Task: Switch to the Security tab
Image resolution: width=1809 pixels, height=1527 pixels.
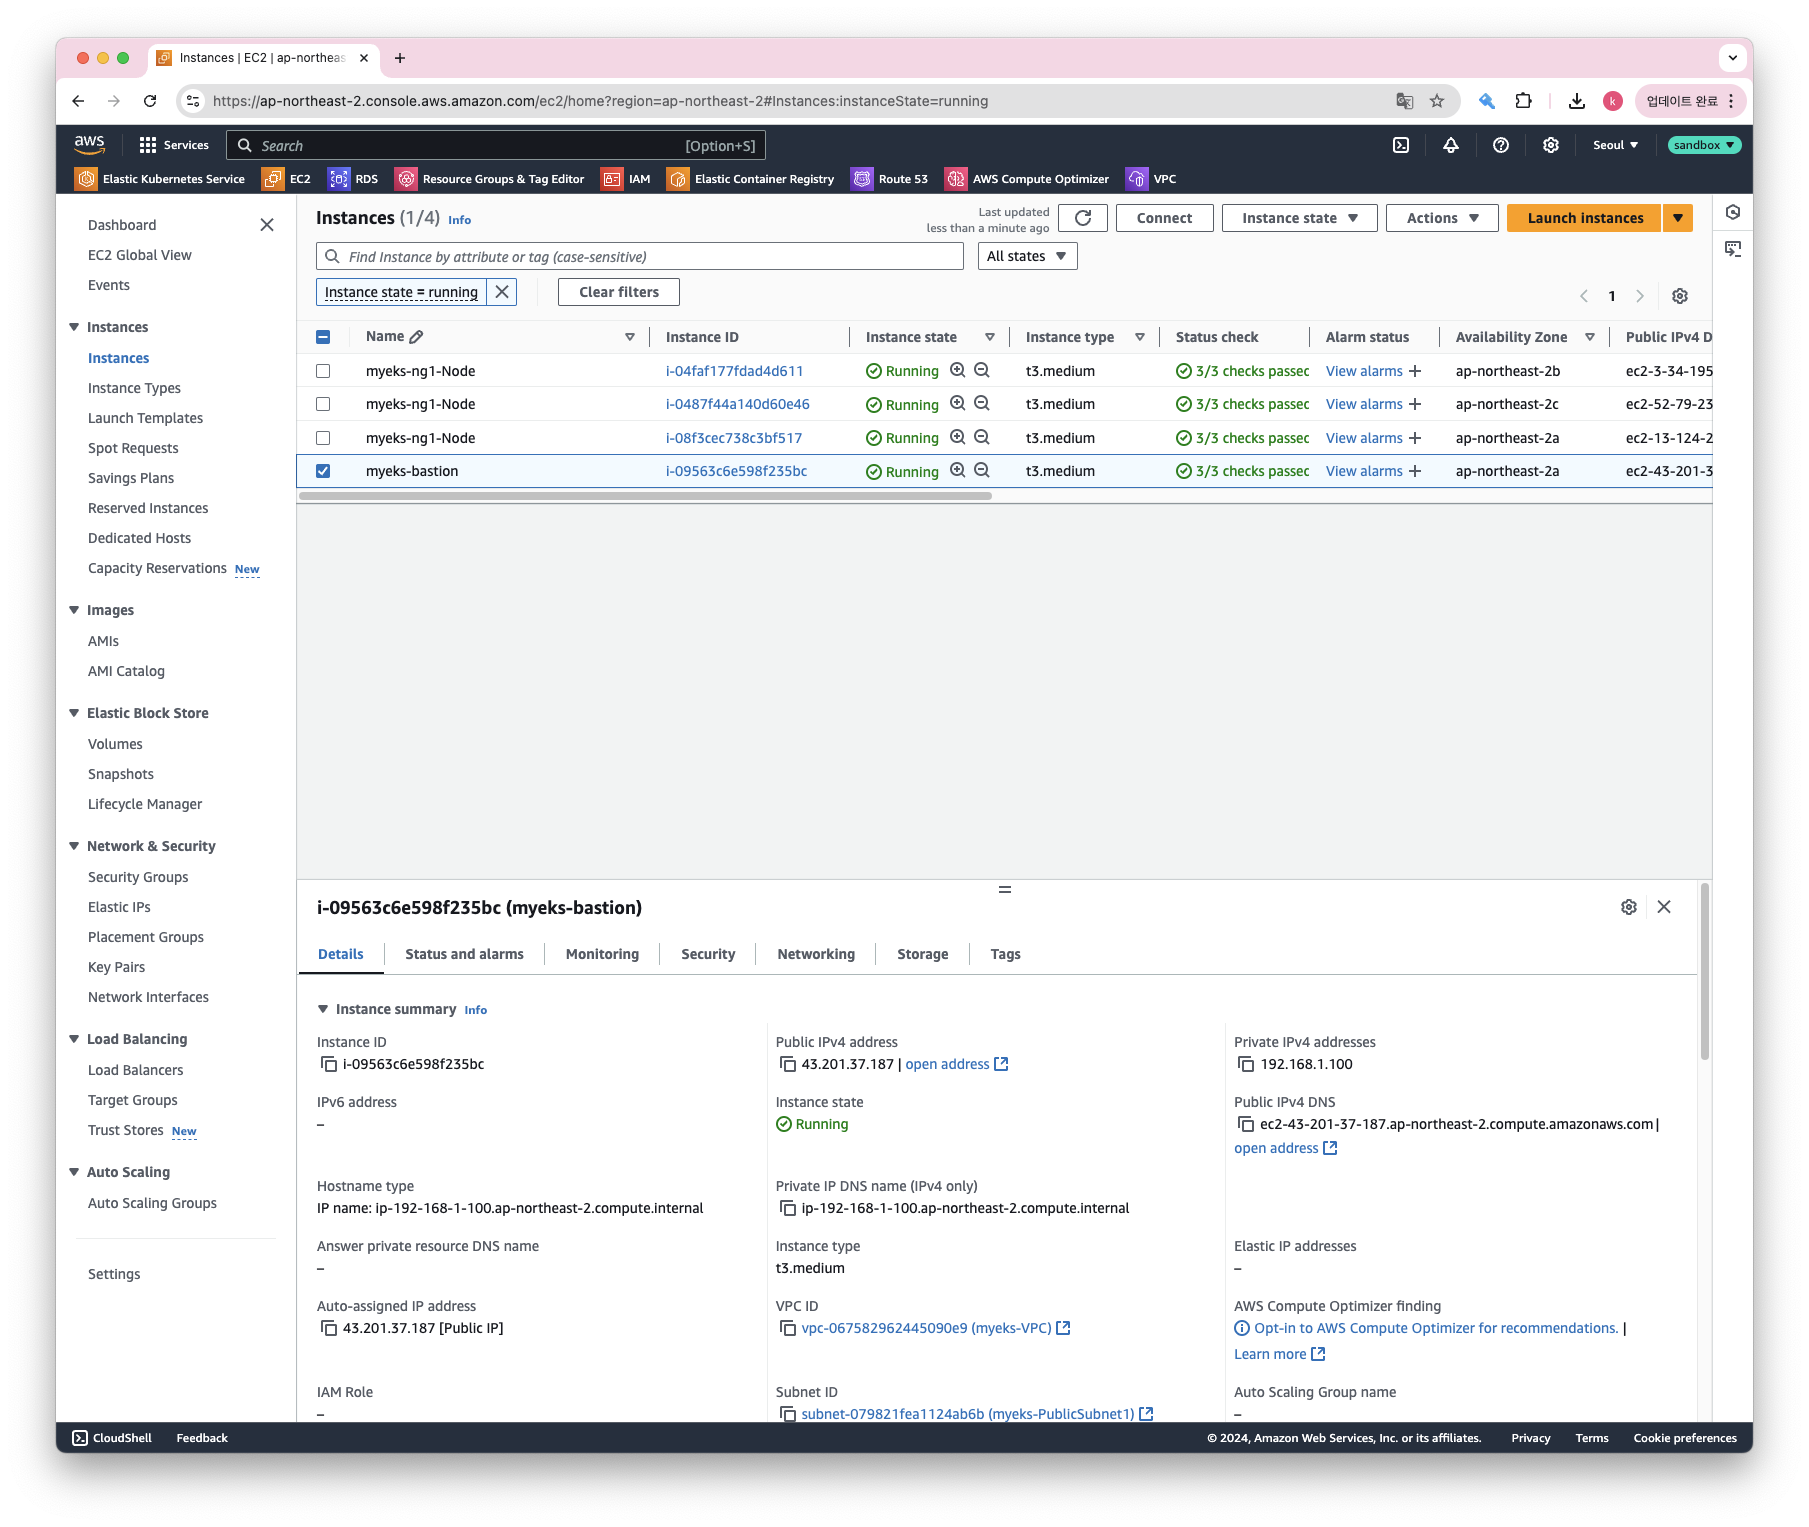Action: 708,954
